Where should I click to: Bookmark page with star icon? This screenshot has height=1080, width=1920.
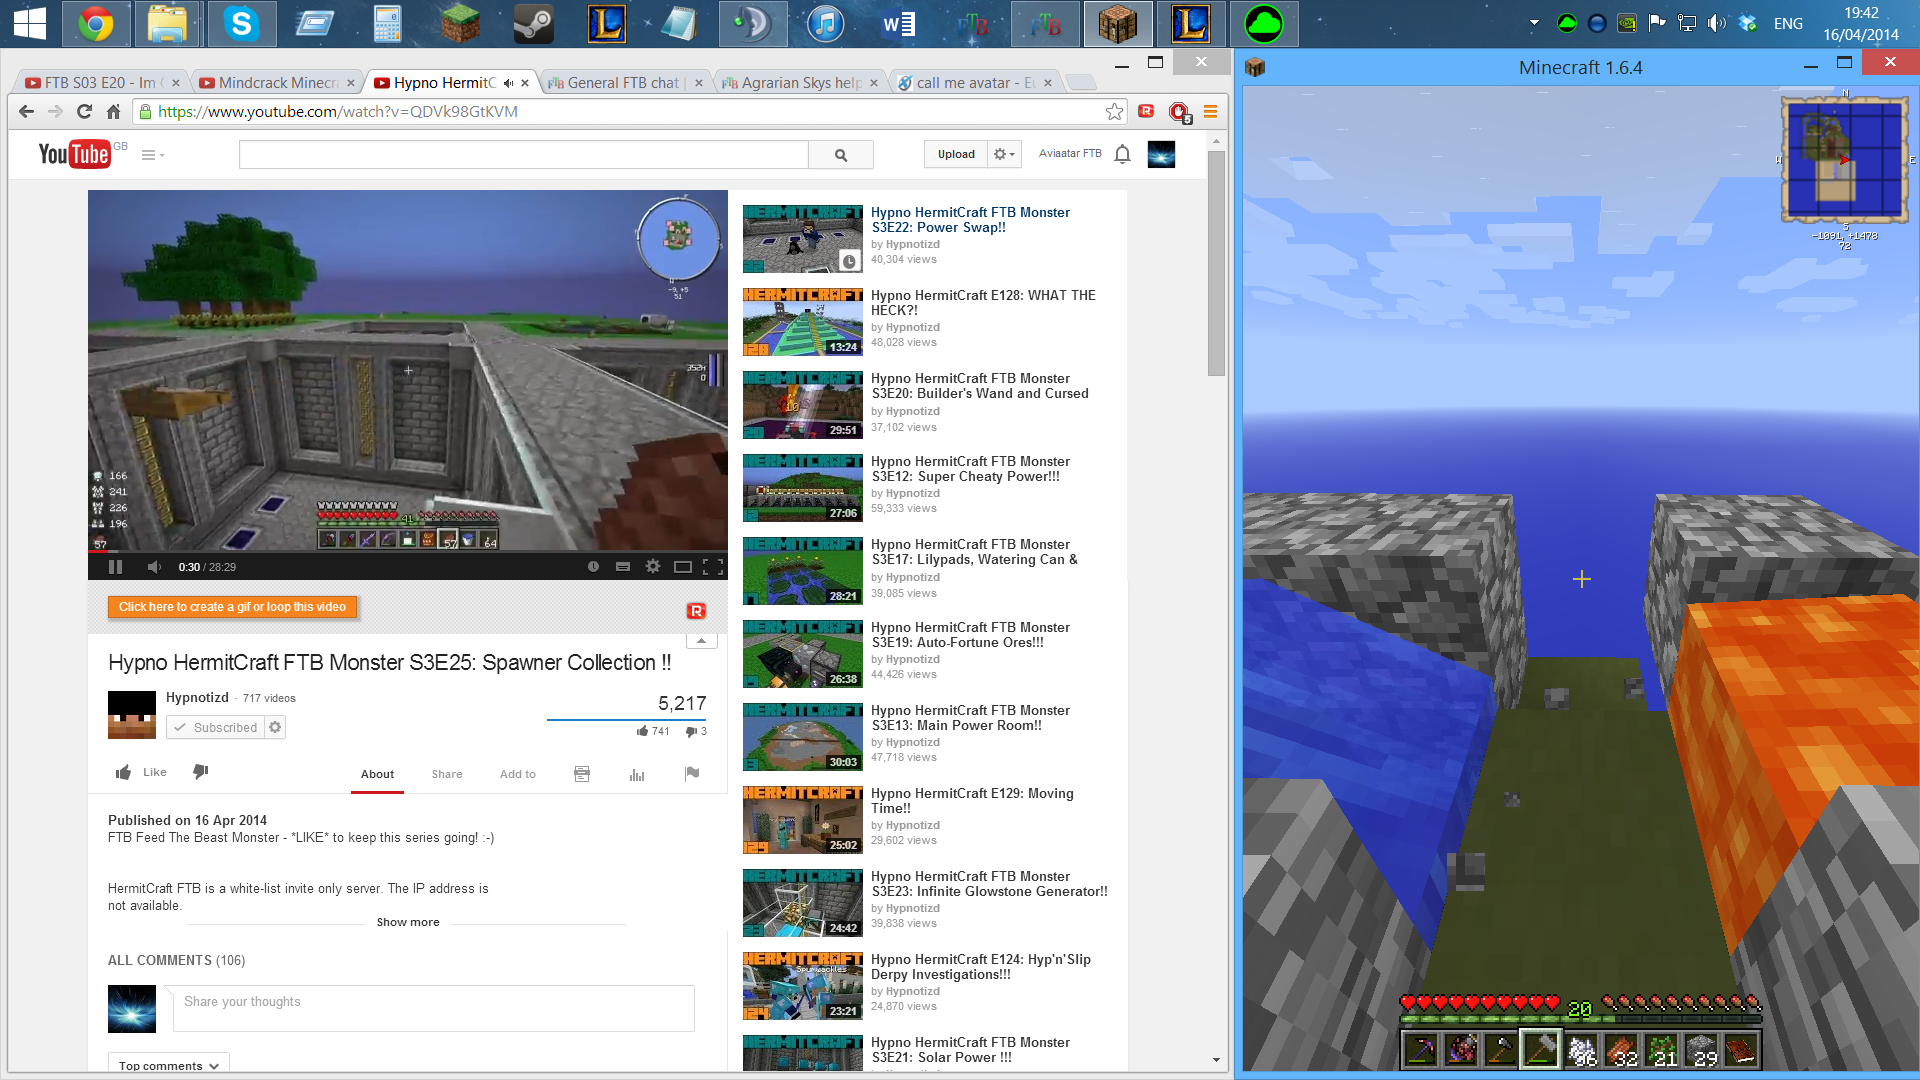pyautogui.click(x=1114, y=112)
